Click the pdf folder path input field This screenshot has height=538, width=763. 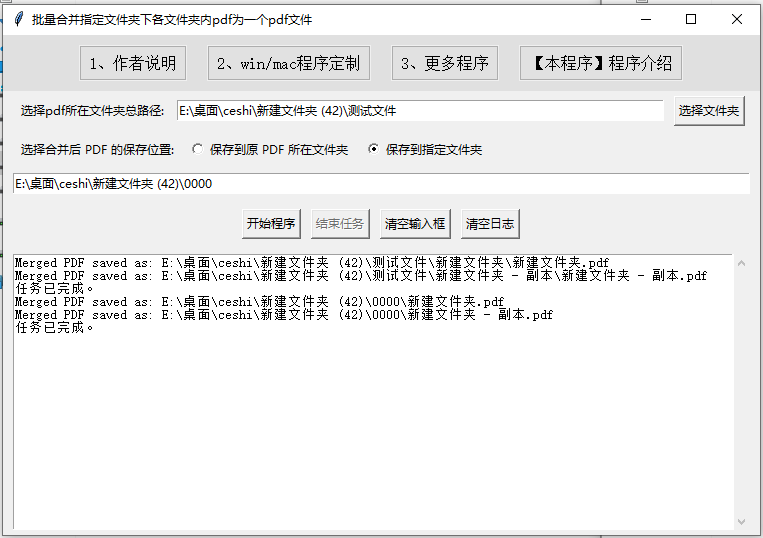click(420, 111)
